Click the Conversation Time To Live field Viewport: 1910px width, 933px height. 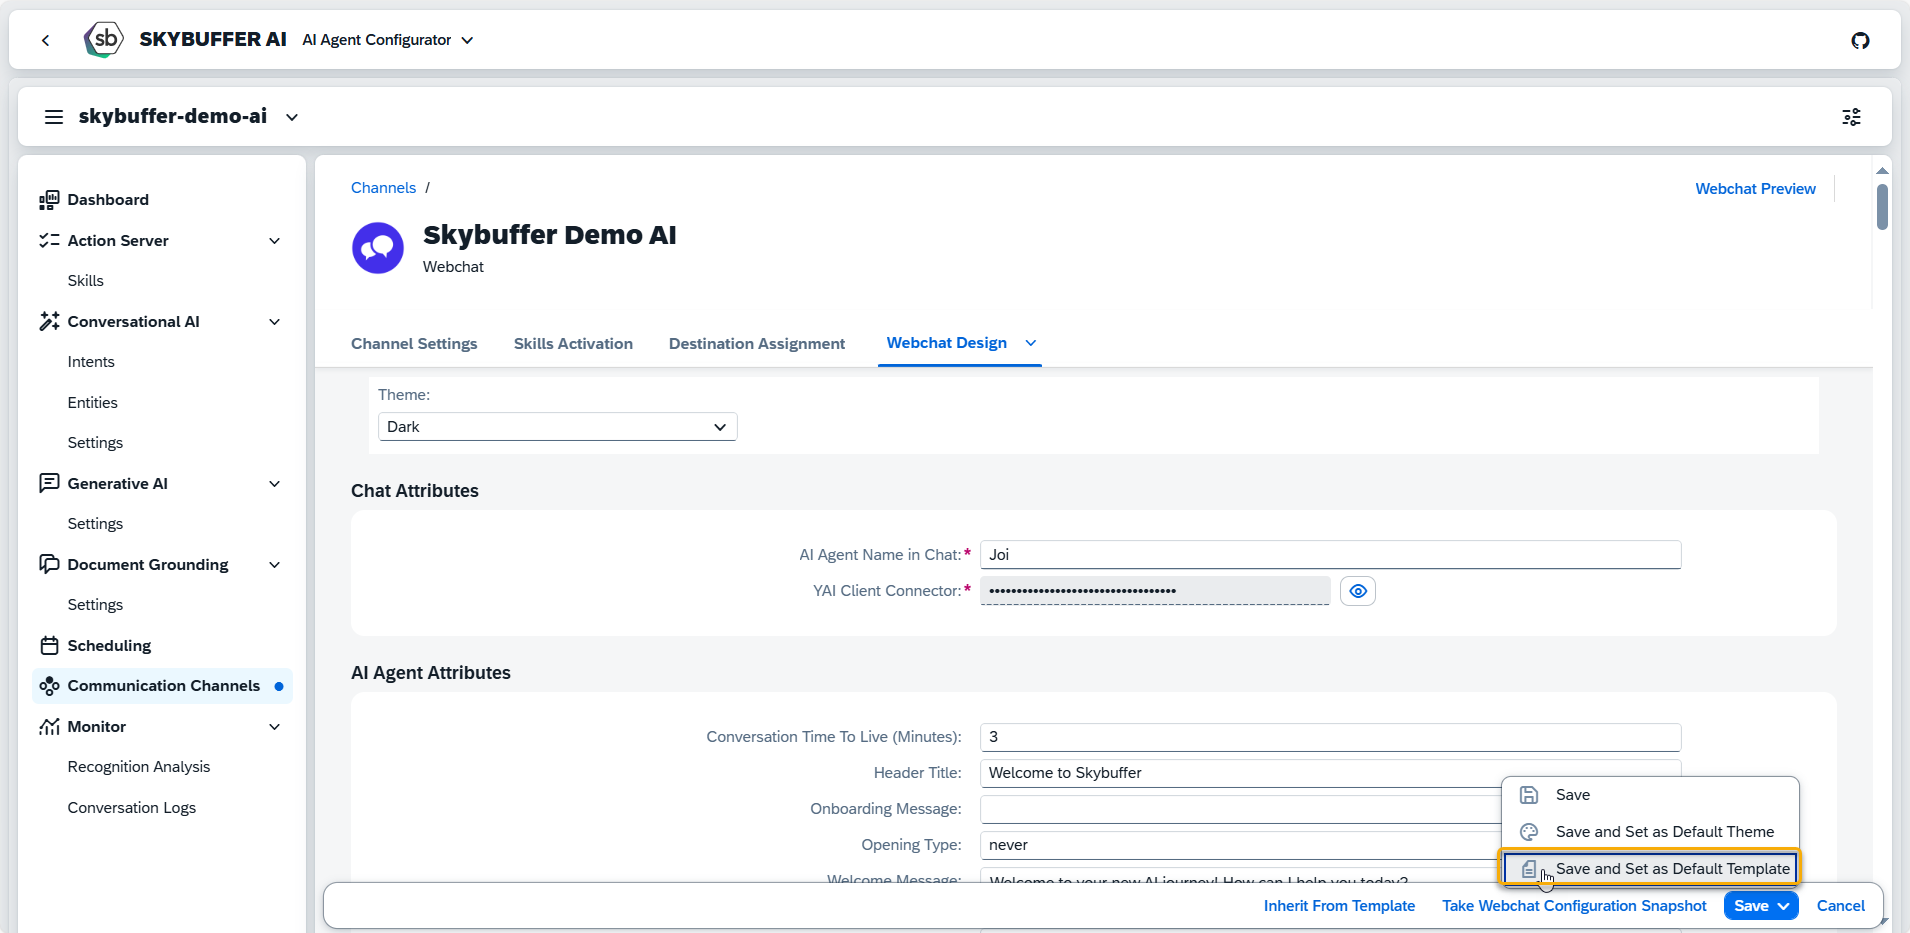coord(1330,737)
